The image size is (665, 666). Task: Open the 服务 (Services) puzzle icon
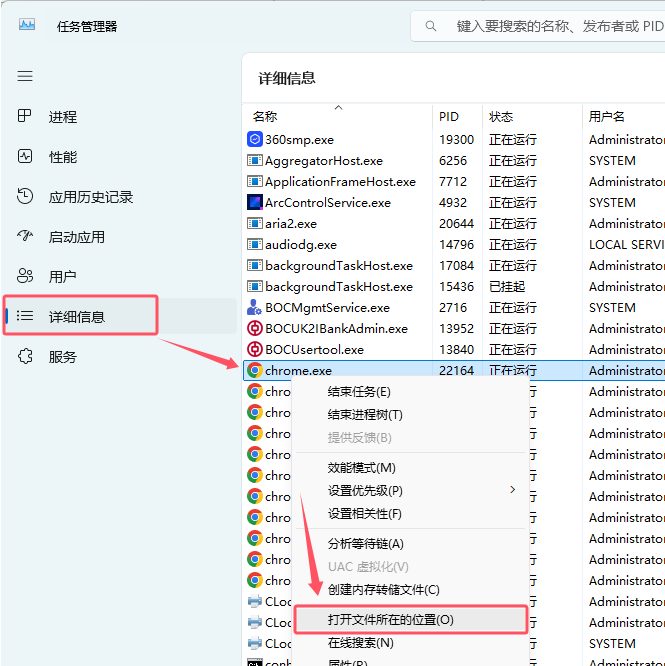point(25,357)
